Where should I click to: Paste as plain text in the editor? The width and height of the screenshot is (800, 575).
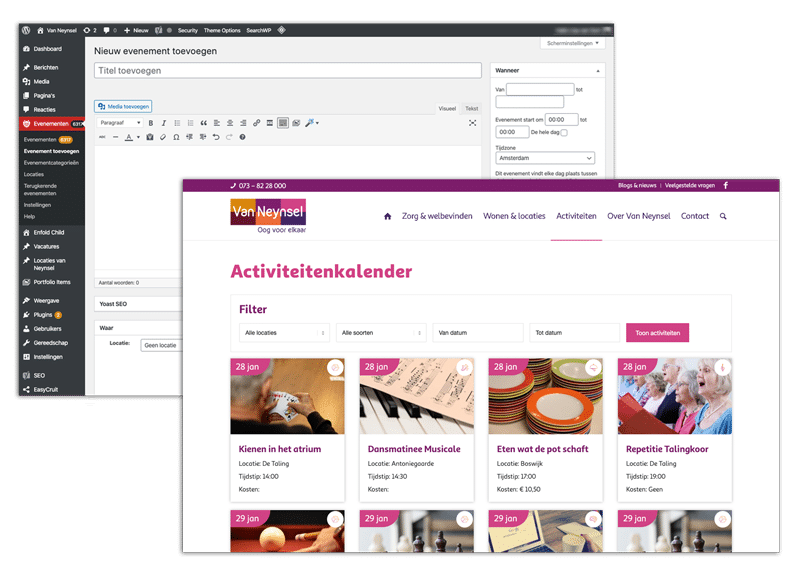click(x=150, y=137)
